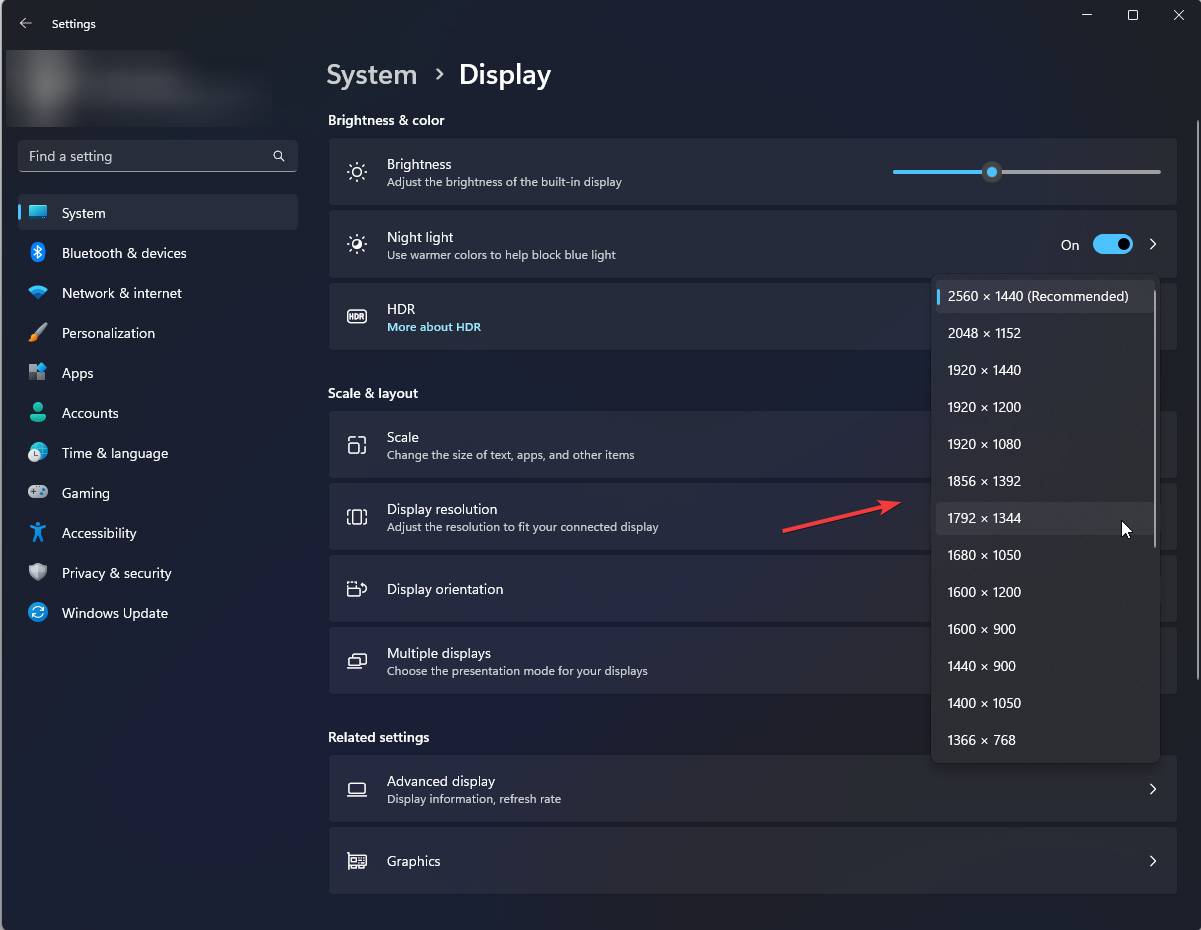Open Windows Update page
Screen dimensions: 1201x930
(x=158, y=613)
